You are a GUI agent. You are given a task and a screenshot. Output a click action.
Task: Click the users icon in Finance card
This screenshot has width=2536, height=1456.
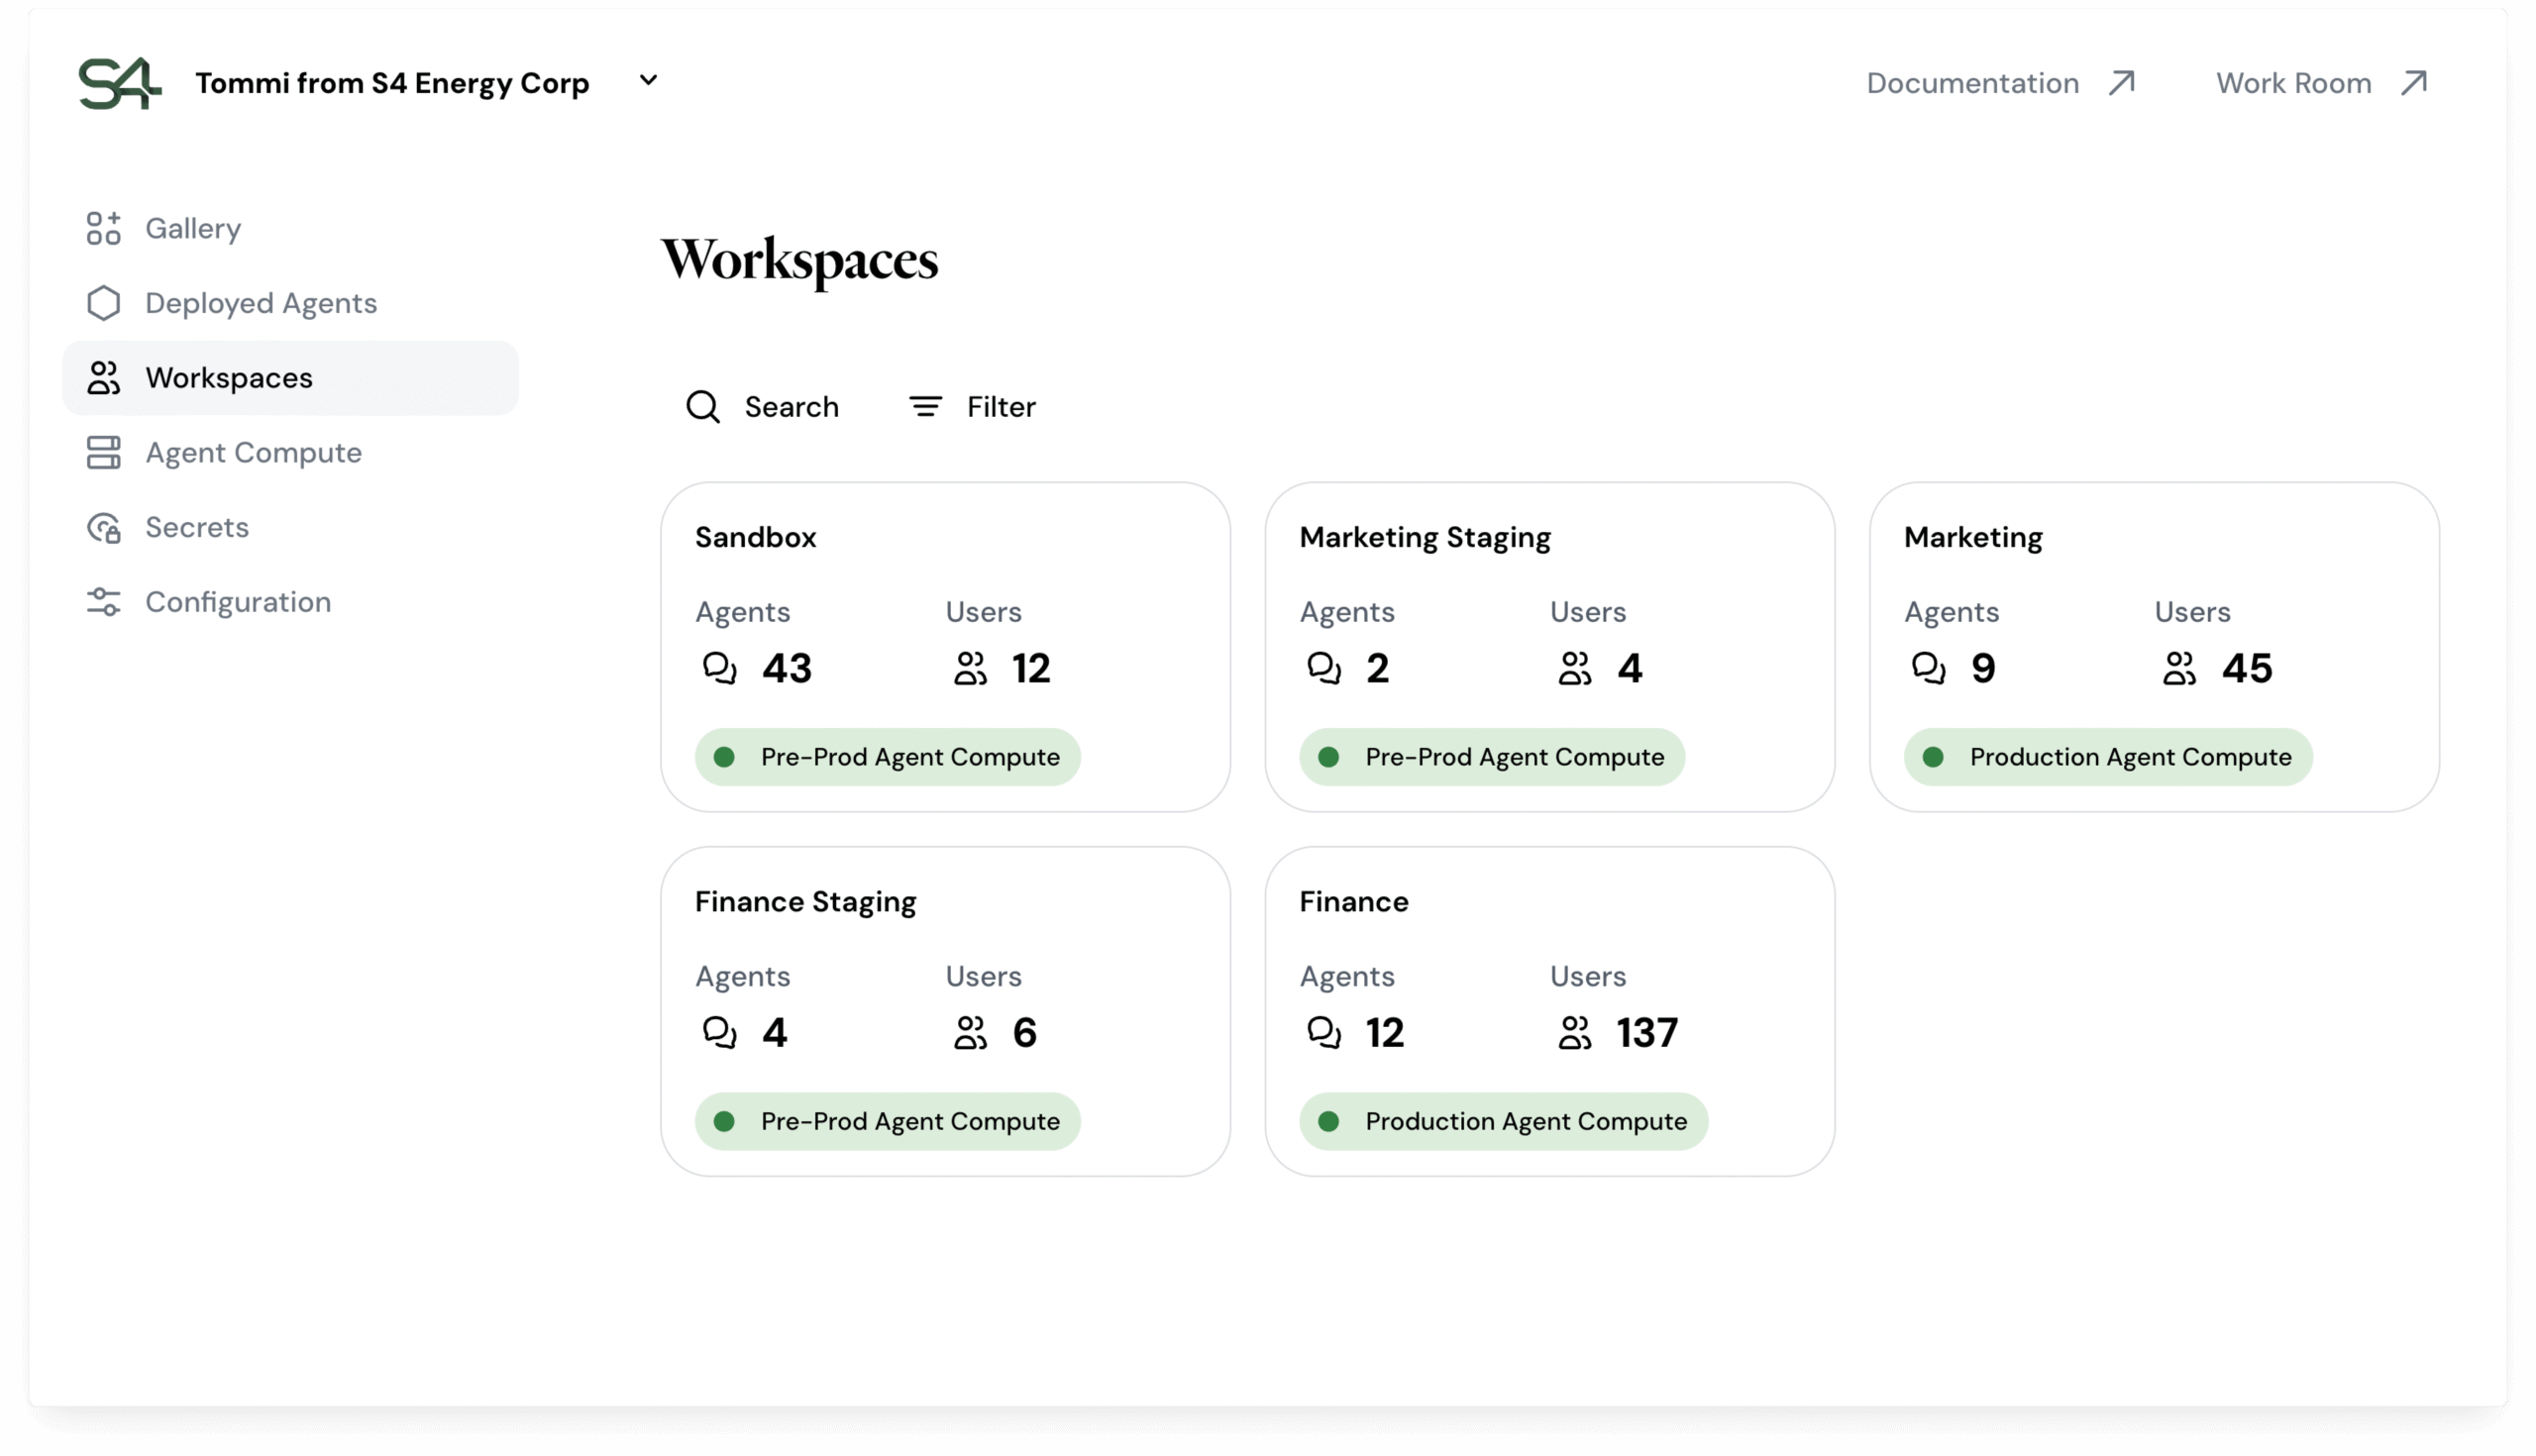coord(1575,1031)
